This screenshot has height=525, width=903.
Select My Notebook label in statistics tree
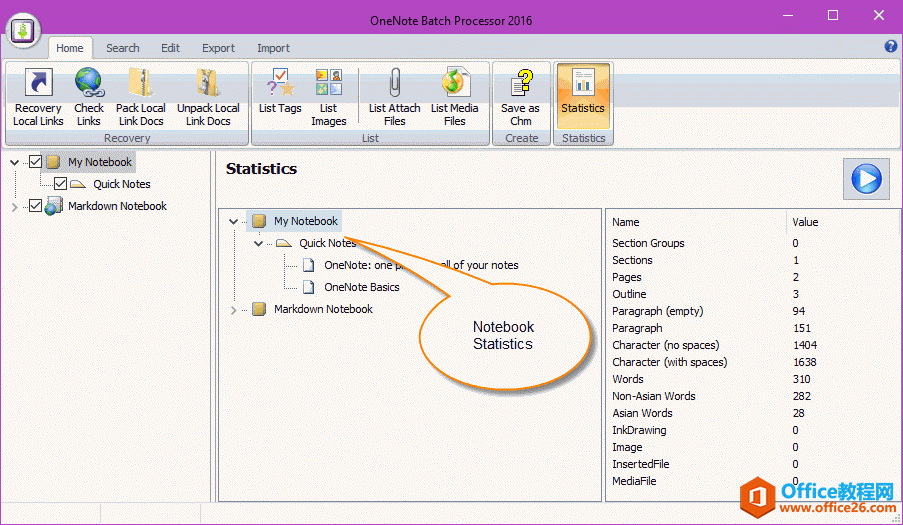click(306, 221)
